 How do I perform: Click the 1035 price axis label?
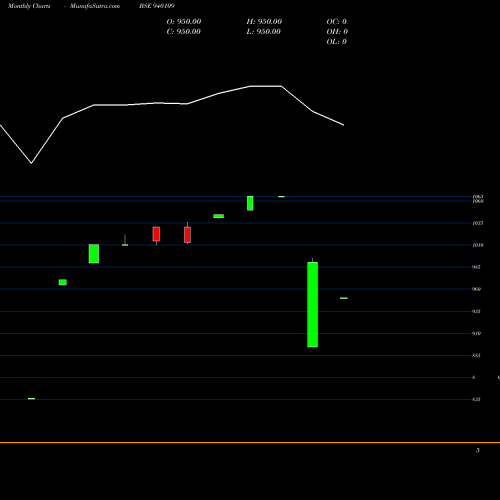pos(478,223)
